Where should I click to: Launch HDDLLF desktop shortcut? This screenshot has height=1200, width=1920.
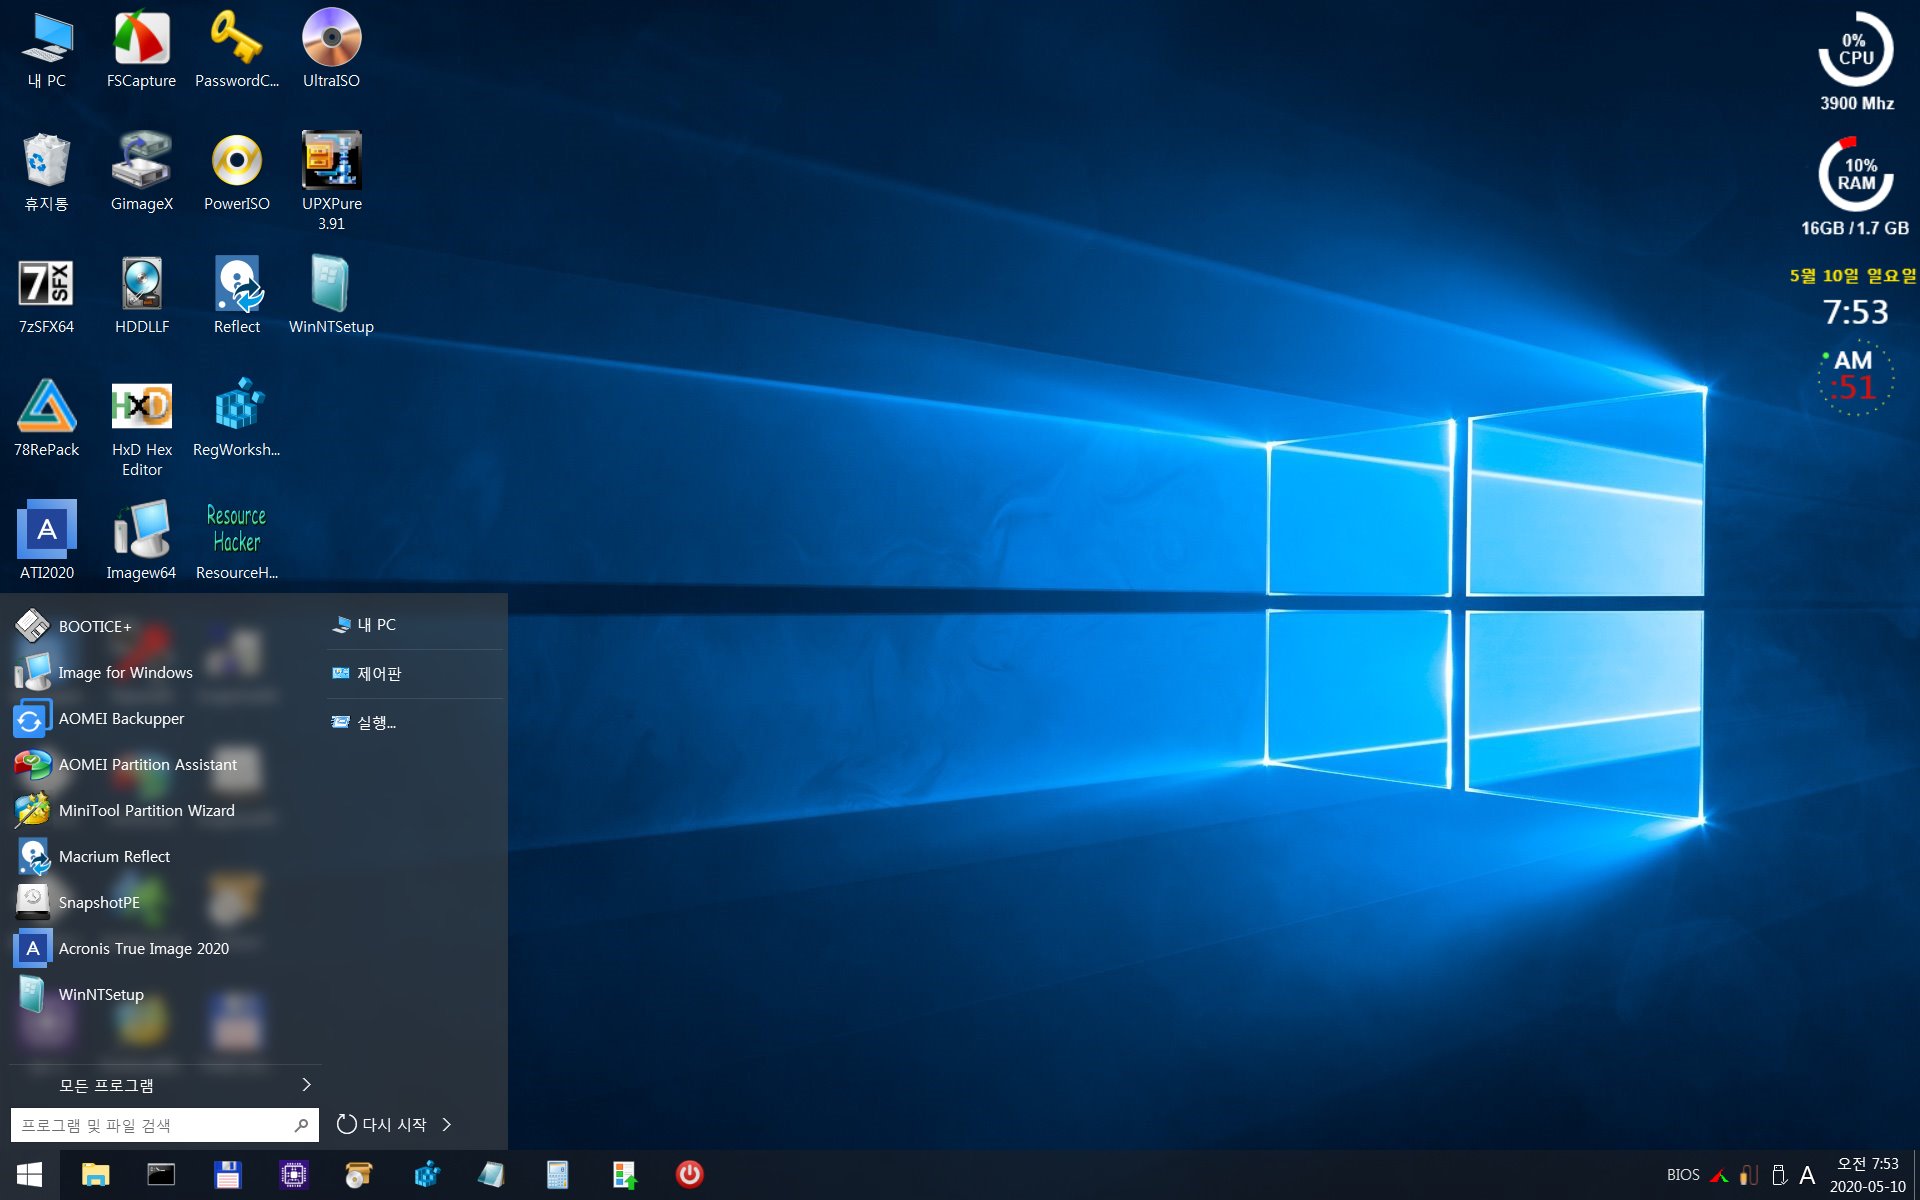141,296
